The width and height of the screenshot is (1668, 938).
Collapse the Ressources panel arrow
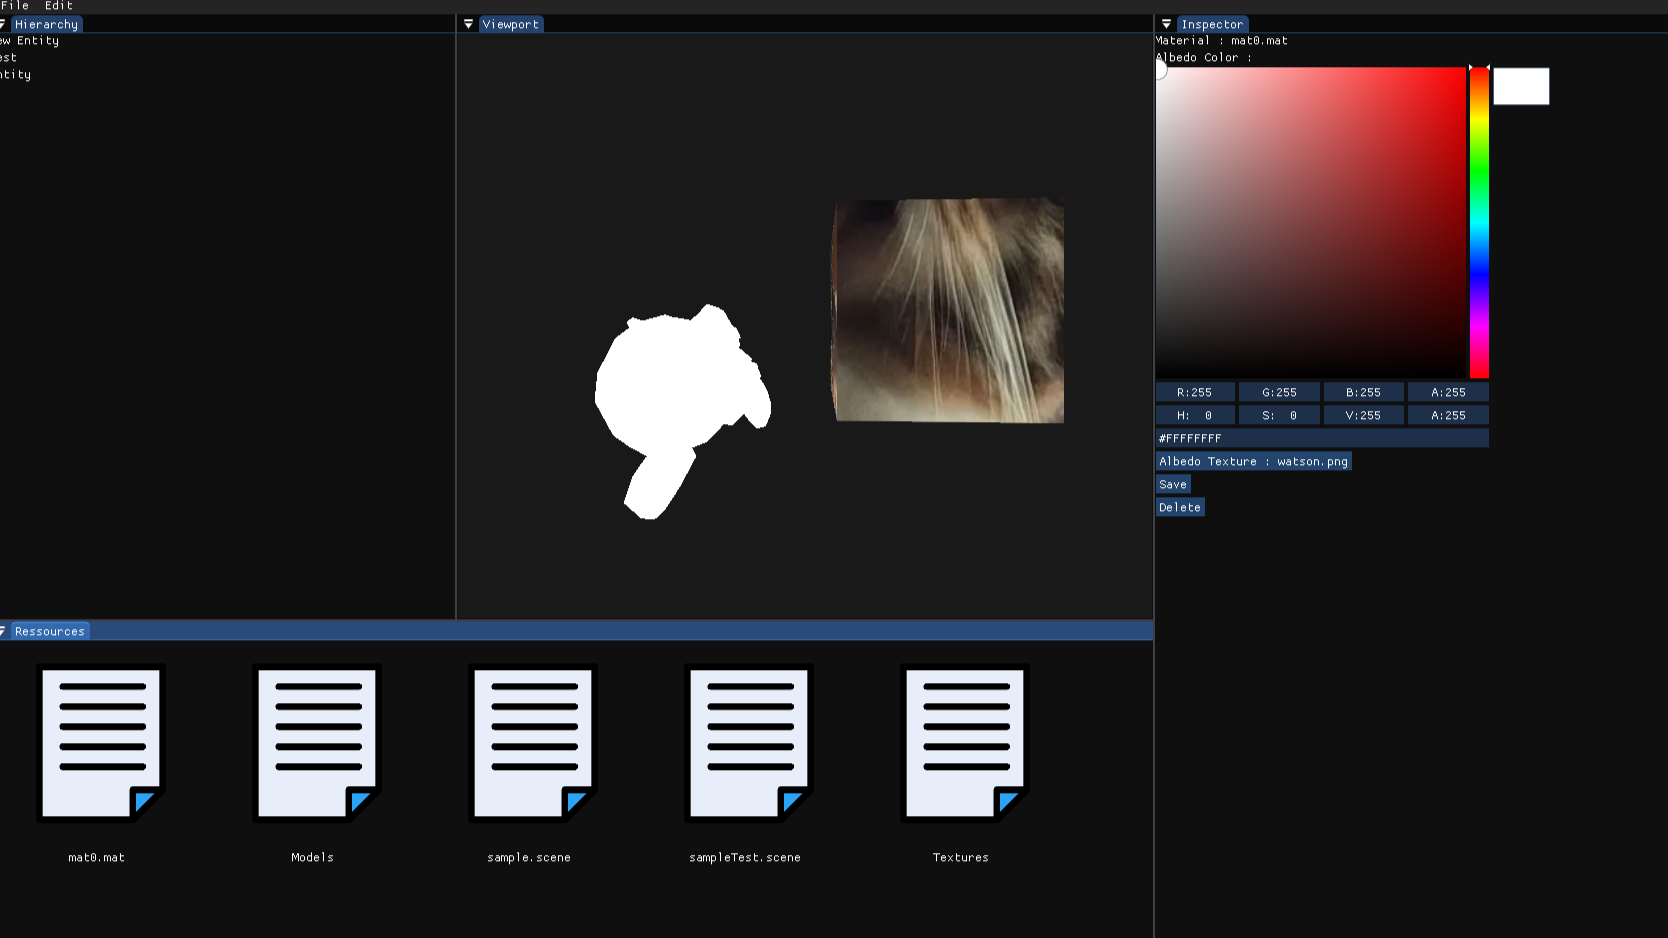pyautogui.click(x=3, y=631)
